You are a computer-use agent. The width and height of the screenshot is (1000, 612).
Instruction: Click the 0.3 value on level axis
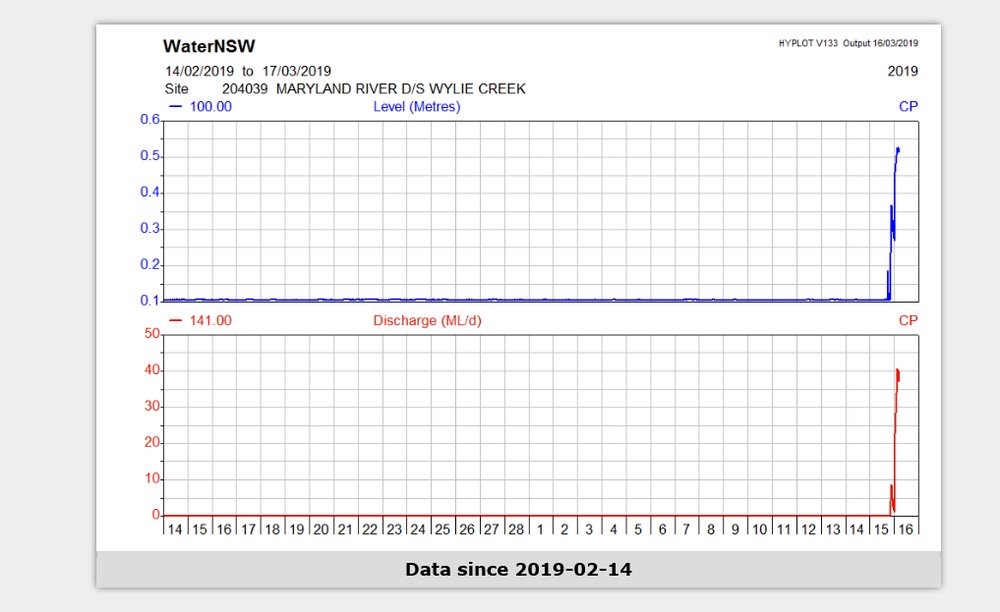pos(150,228)
